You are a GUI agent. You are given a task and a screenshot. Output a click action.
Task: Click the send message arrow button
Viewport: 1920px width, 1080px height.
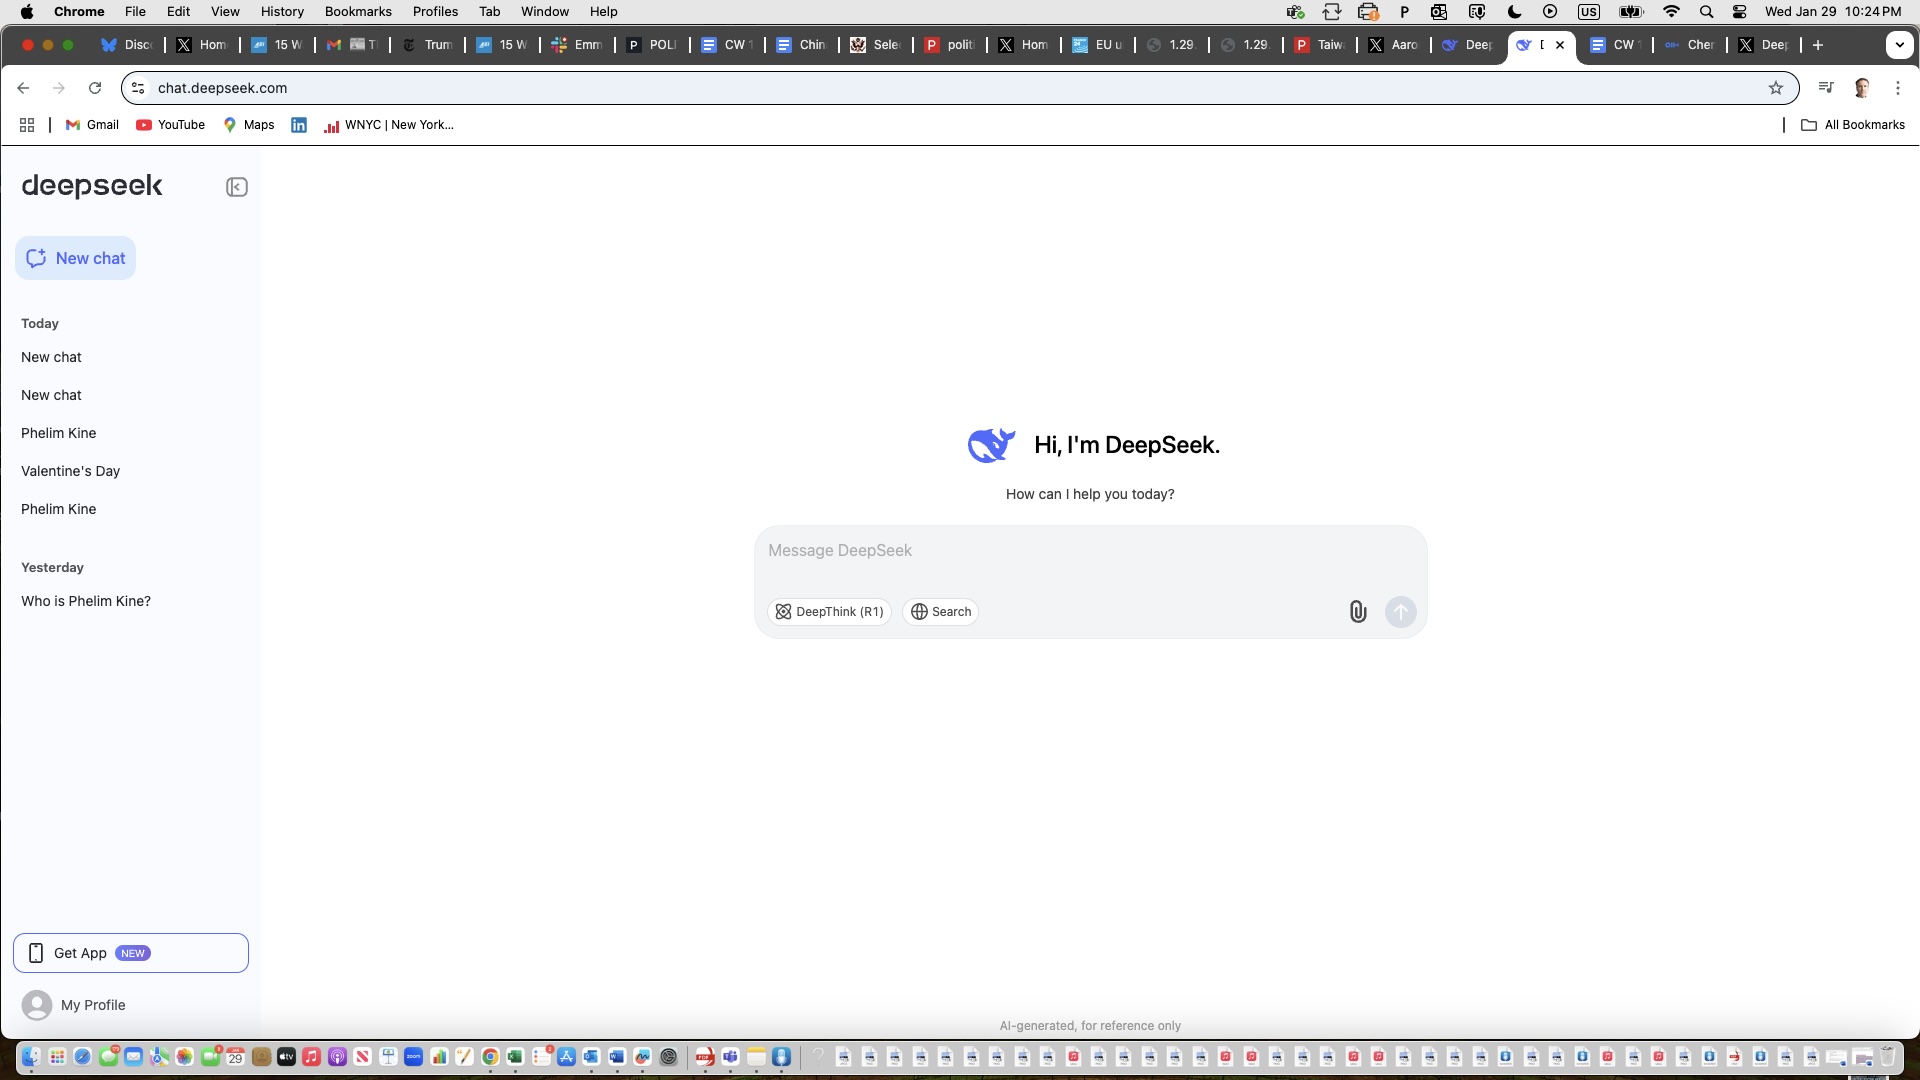pyautogui.click(x=1400, y=611)
